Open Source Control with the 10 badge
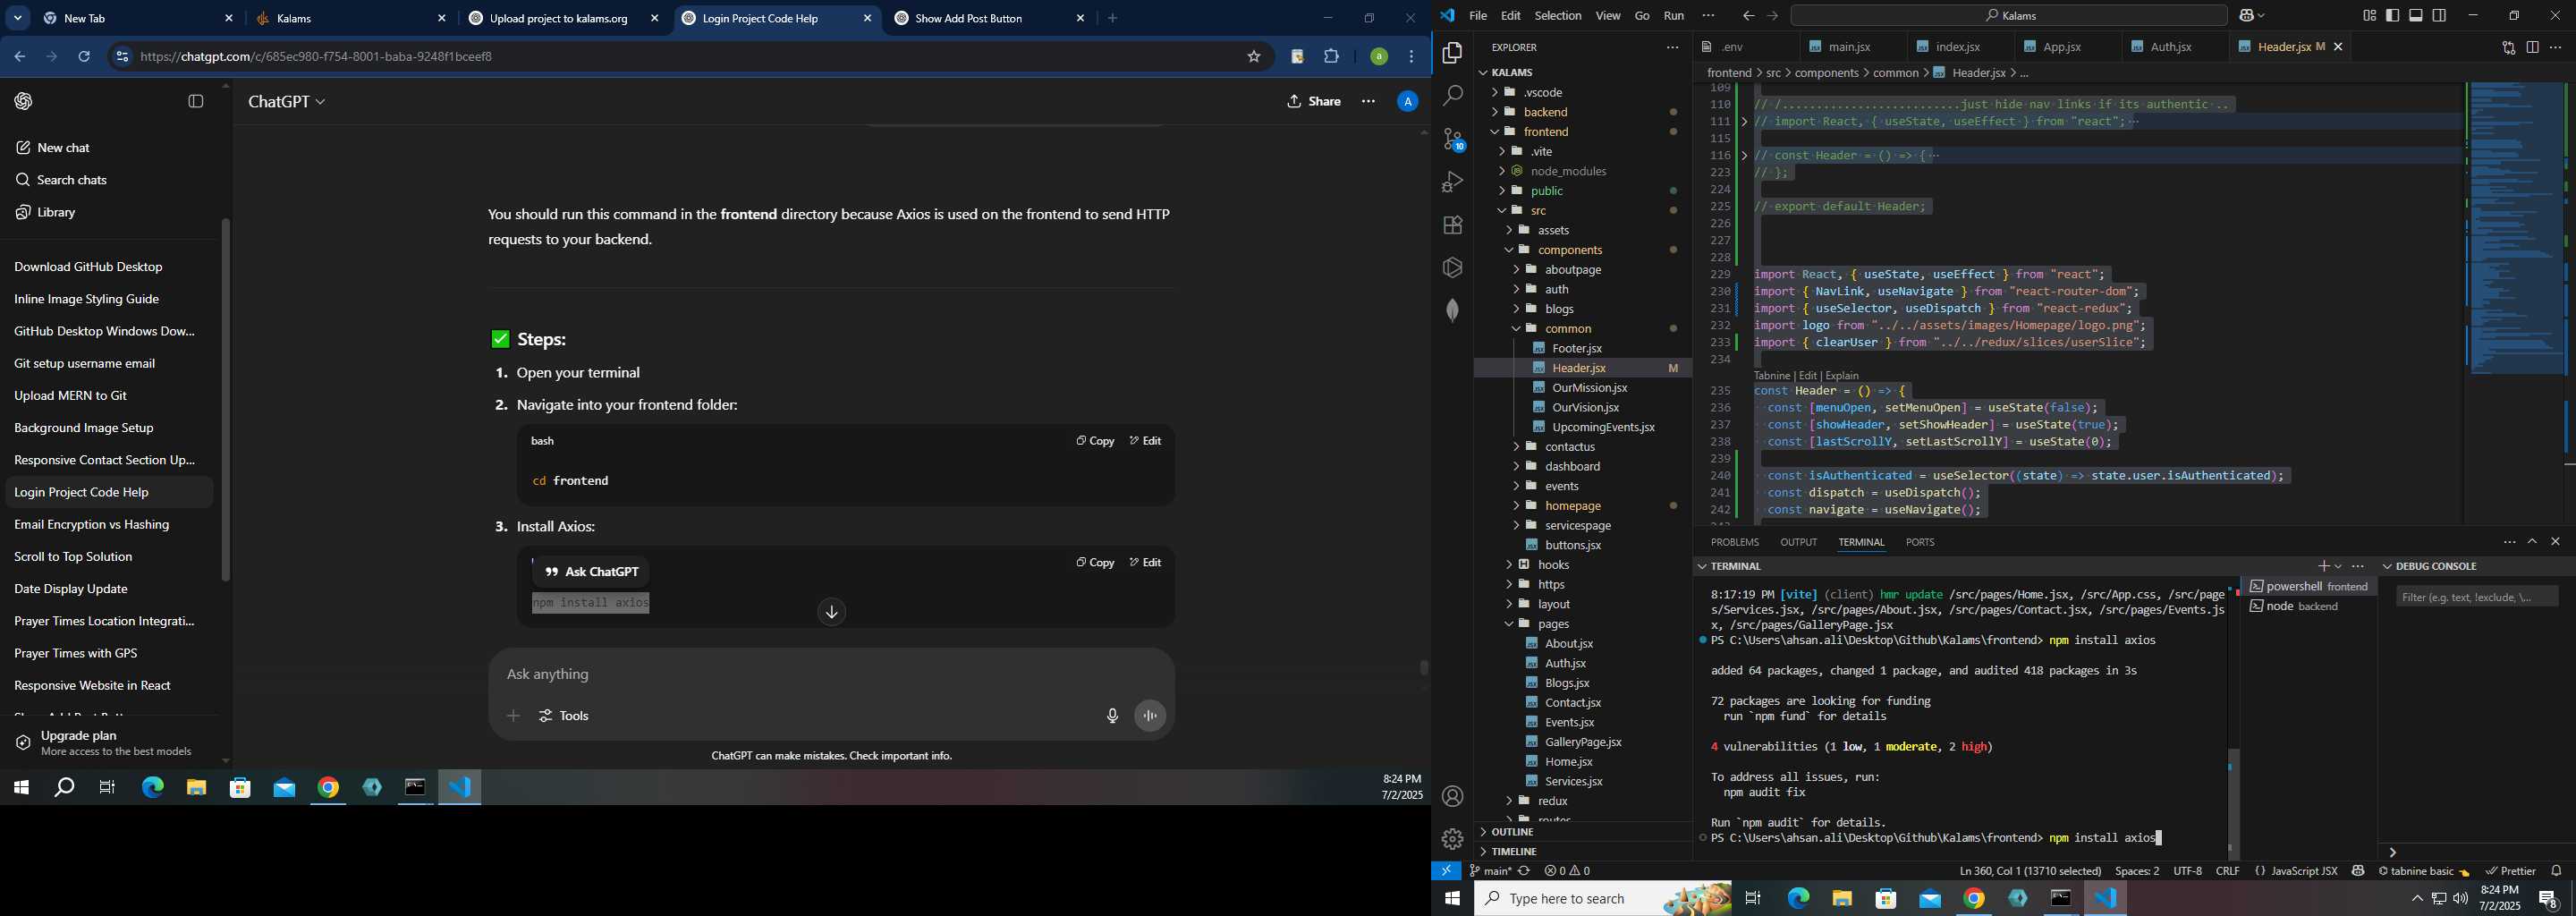The image size is (2576, 916). (1452, 139)
